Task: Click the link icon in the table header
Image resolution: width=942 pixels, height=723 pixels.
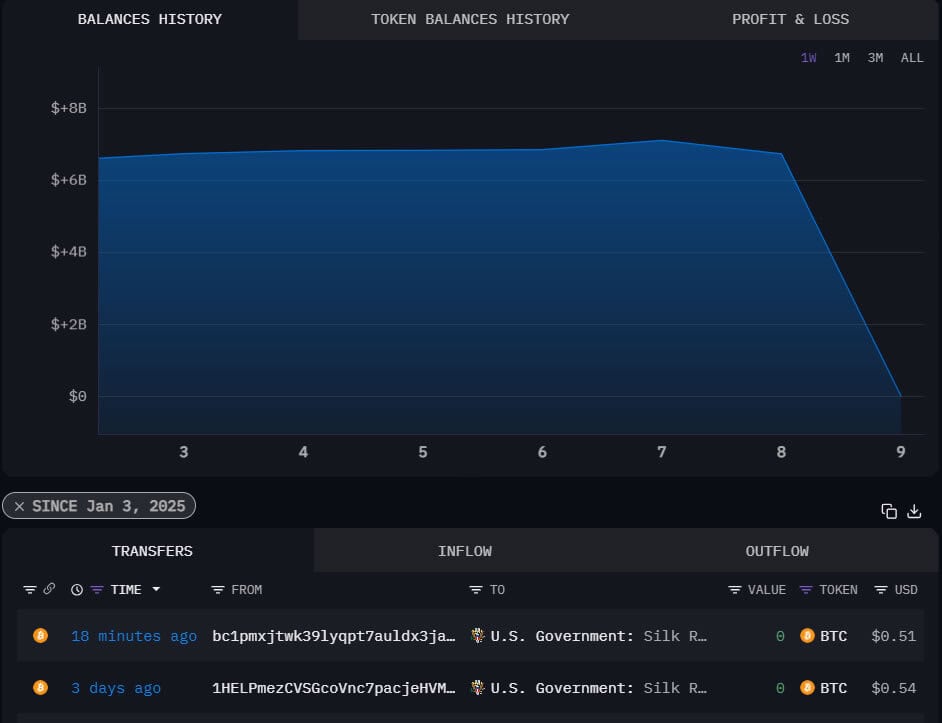Action: click(48, 590)
